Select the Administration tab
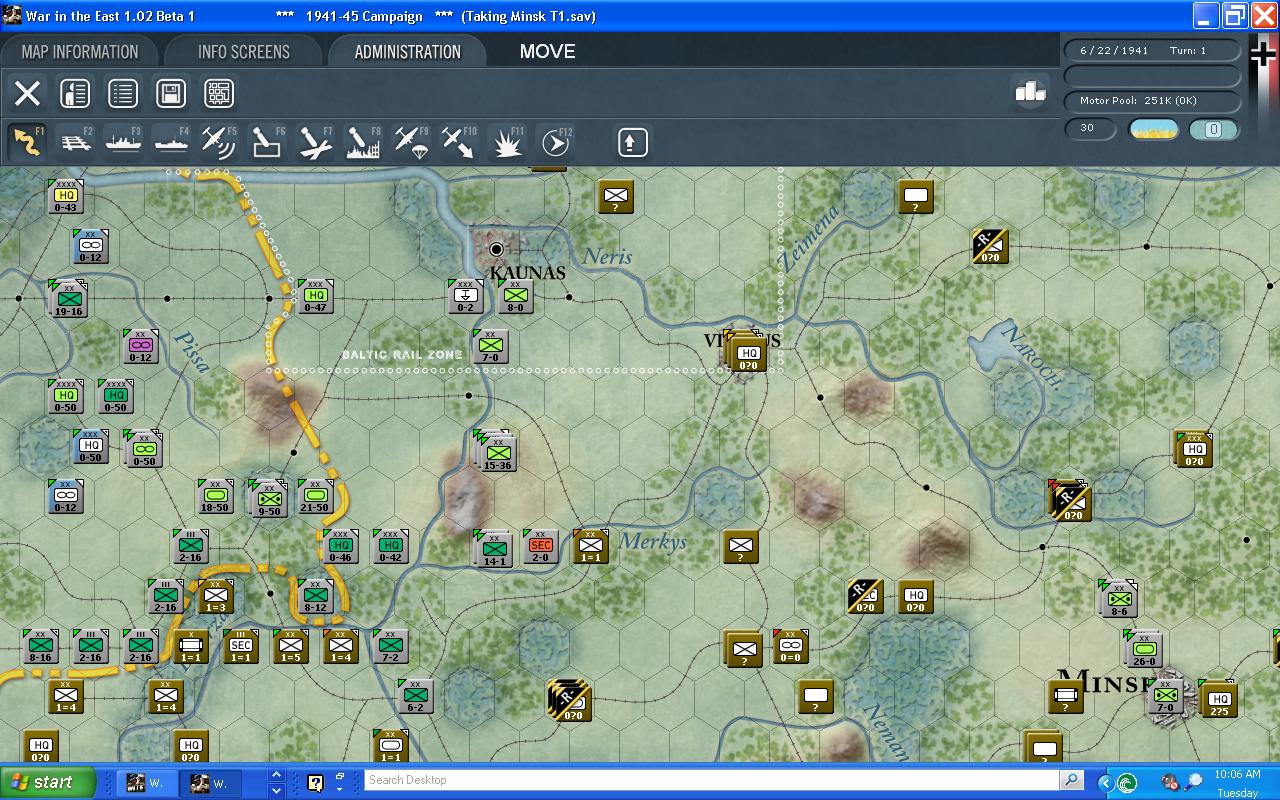Screen dimensions: 1280x800 tap(408, 52)
